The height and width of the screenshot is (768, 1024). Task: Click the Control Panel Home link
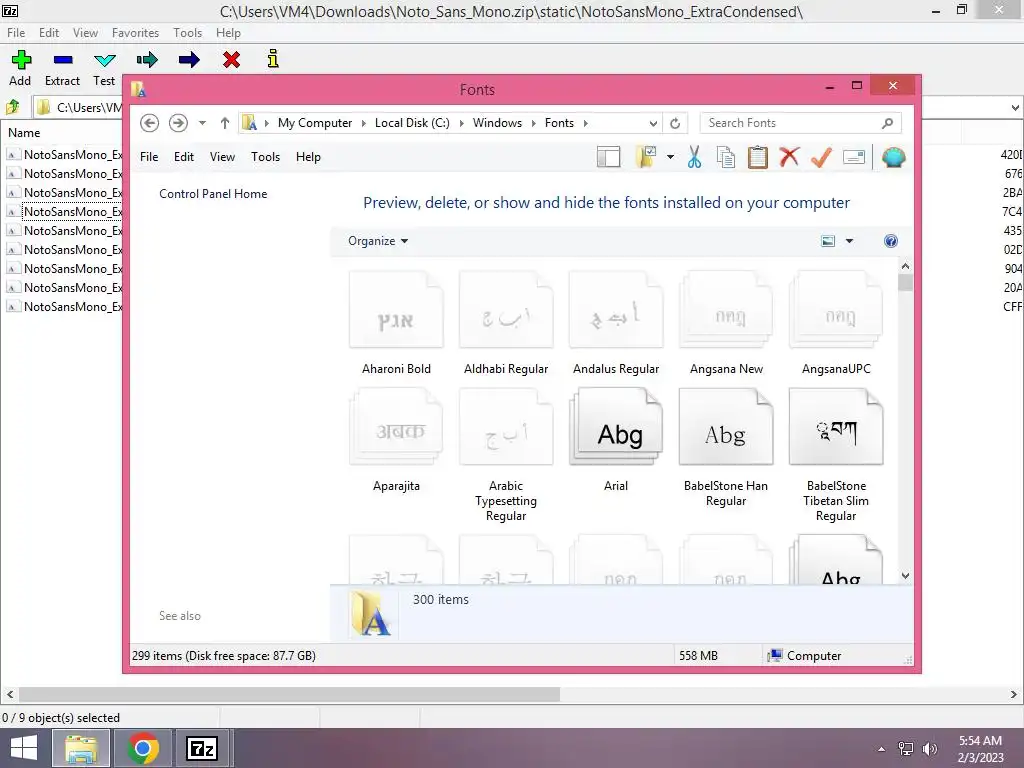(x=213, y=194)
